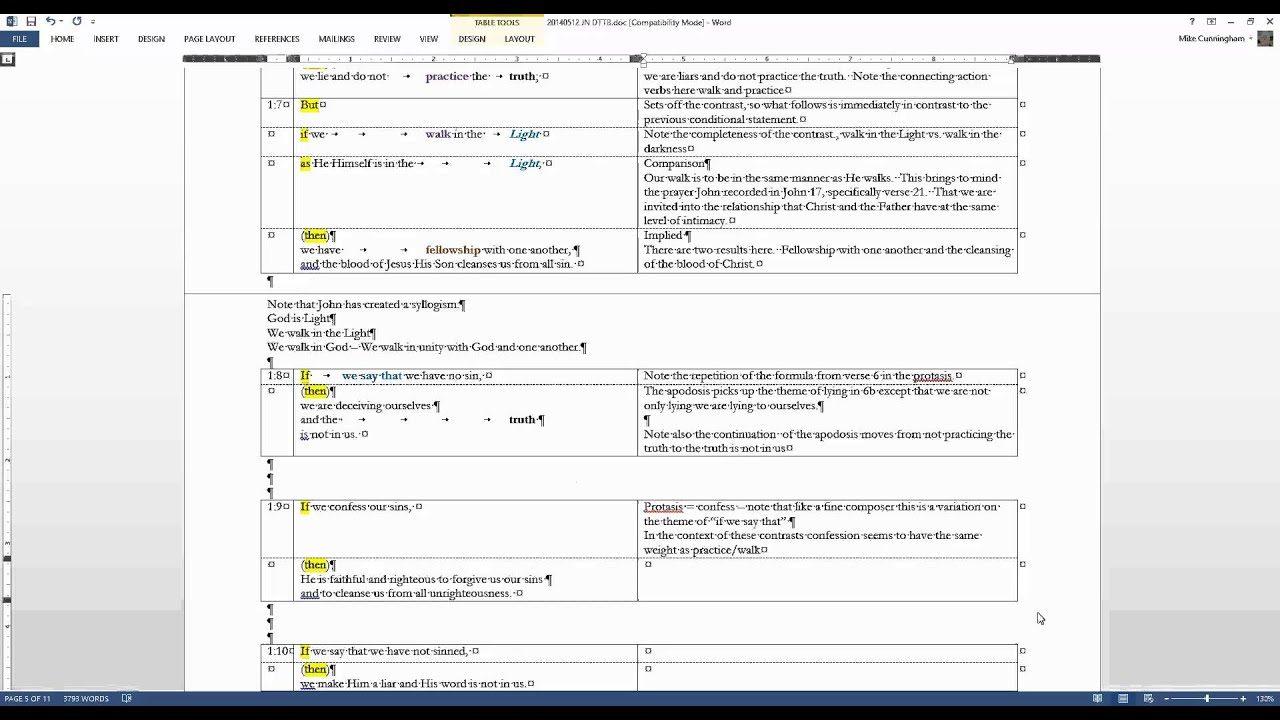Open Table Tools LAYOUT tab
The height and width of the screenshot is (720, 1280).
(520, 39)
